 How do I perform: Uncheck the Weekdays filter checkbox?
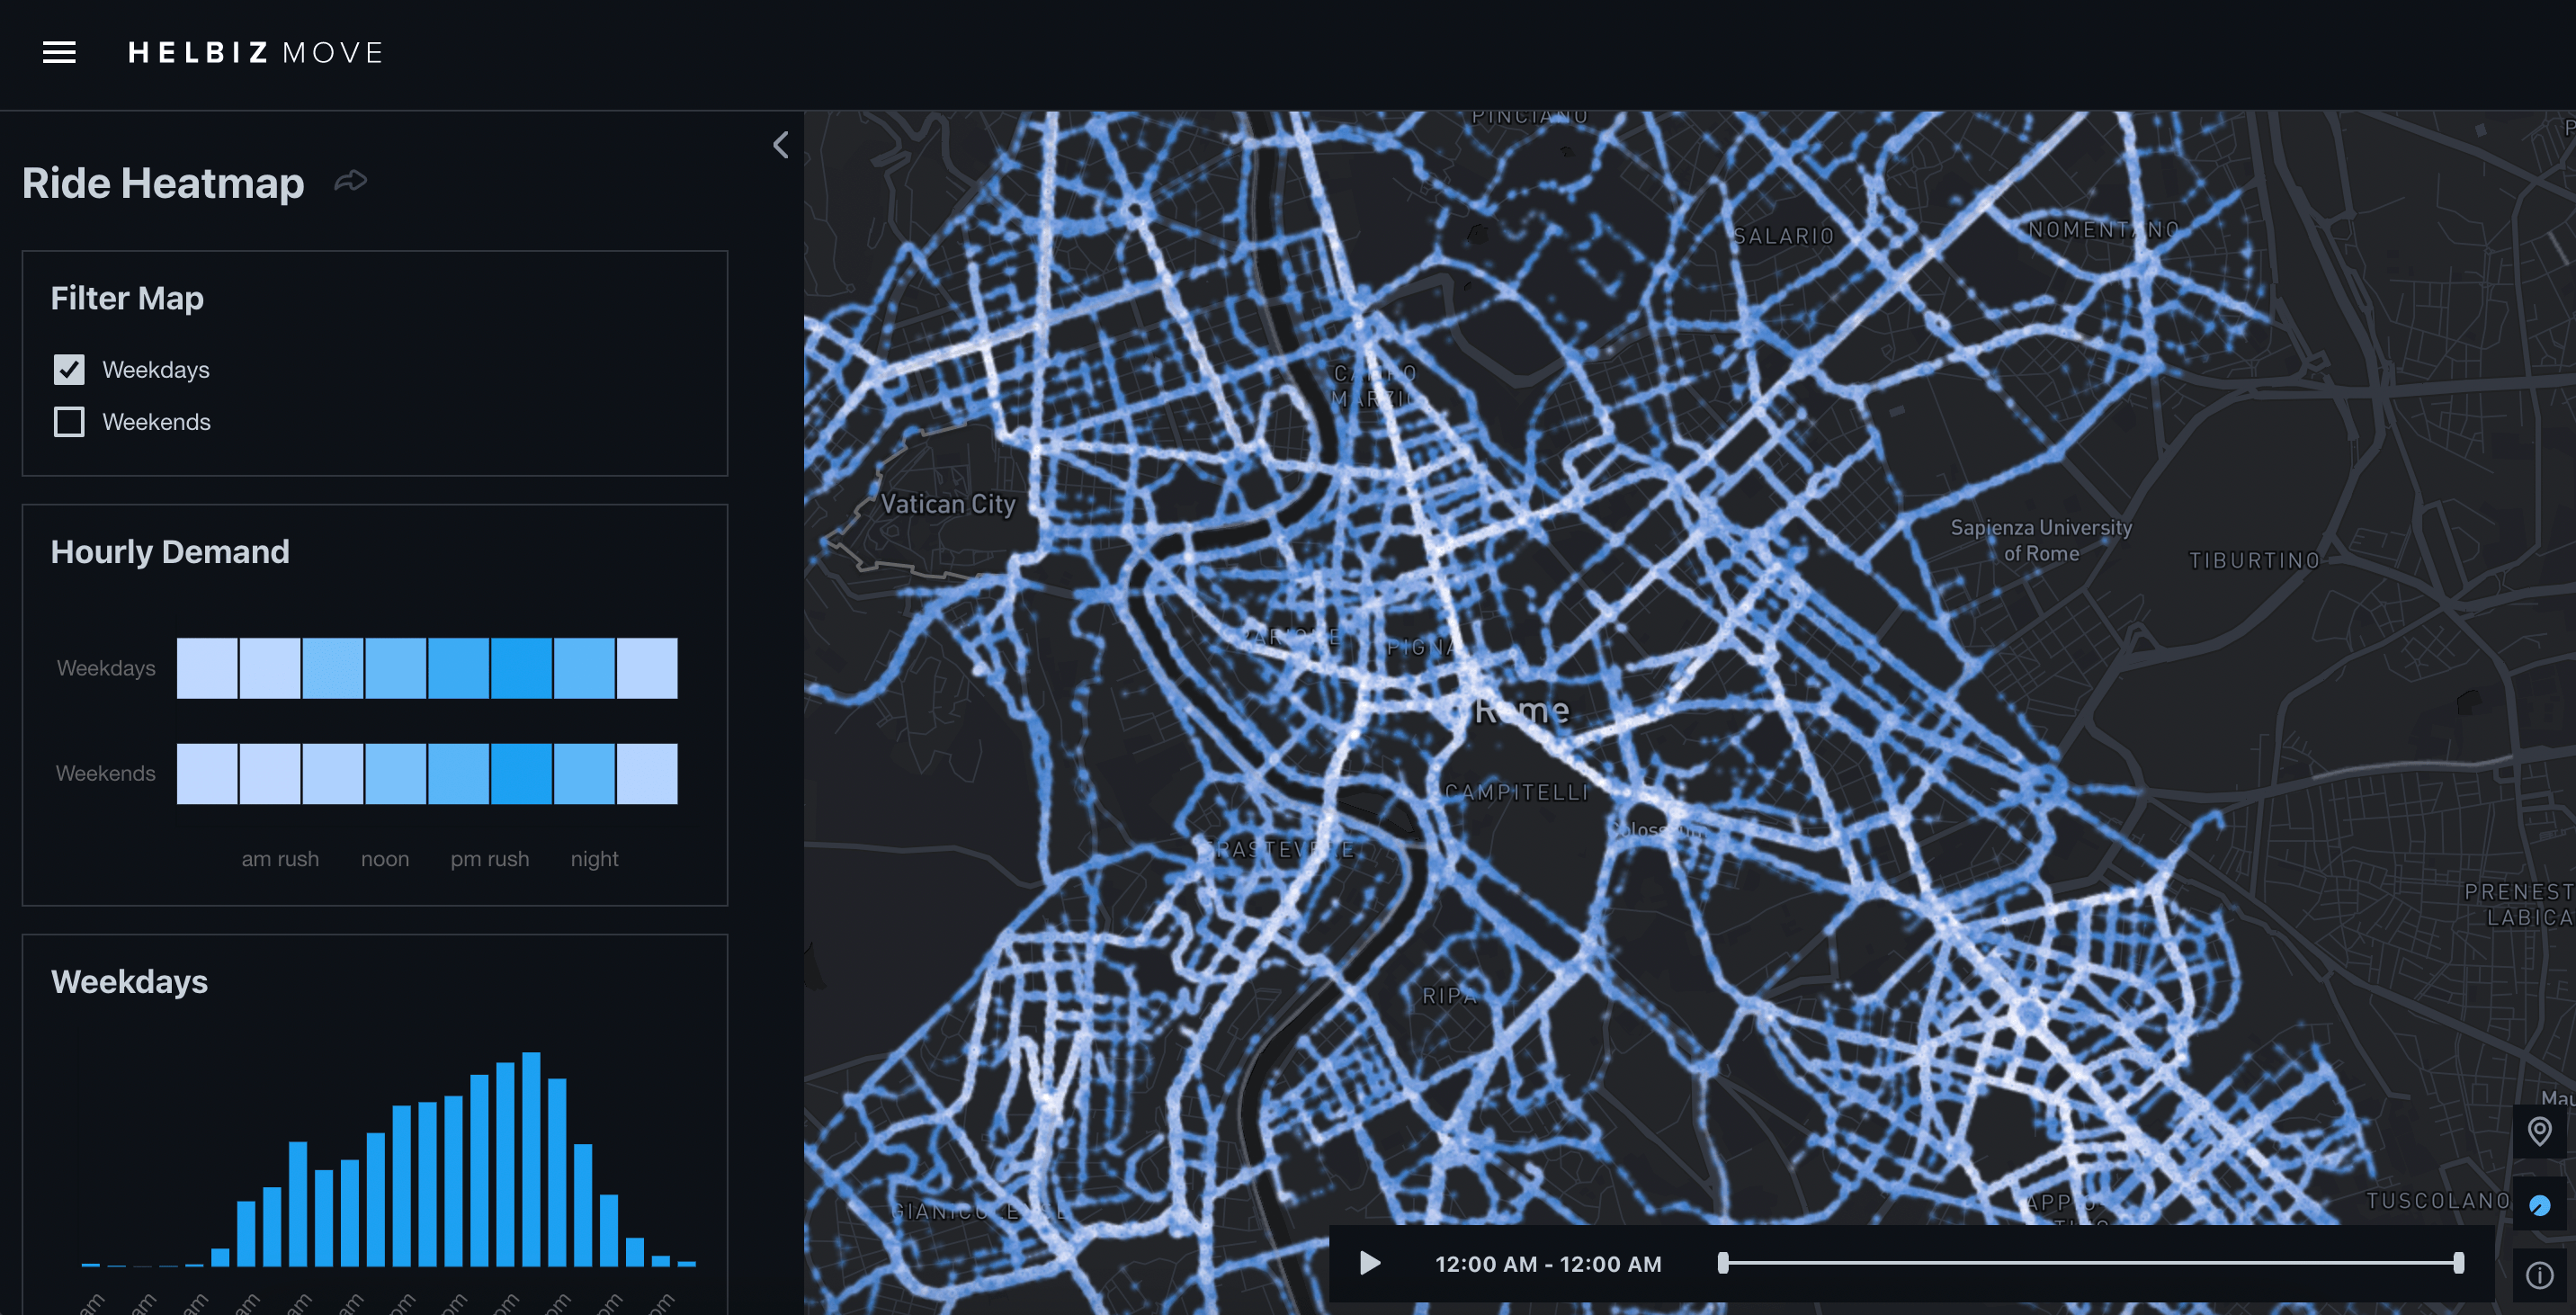[69, 370]
